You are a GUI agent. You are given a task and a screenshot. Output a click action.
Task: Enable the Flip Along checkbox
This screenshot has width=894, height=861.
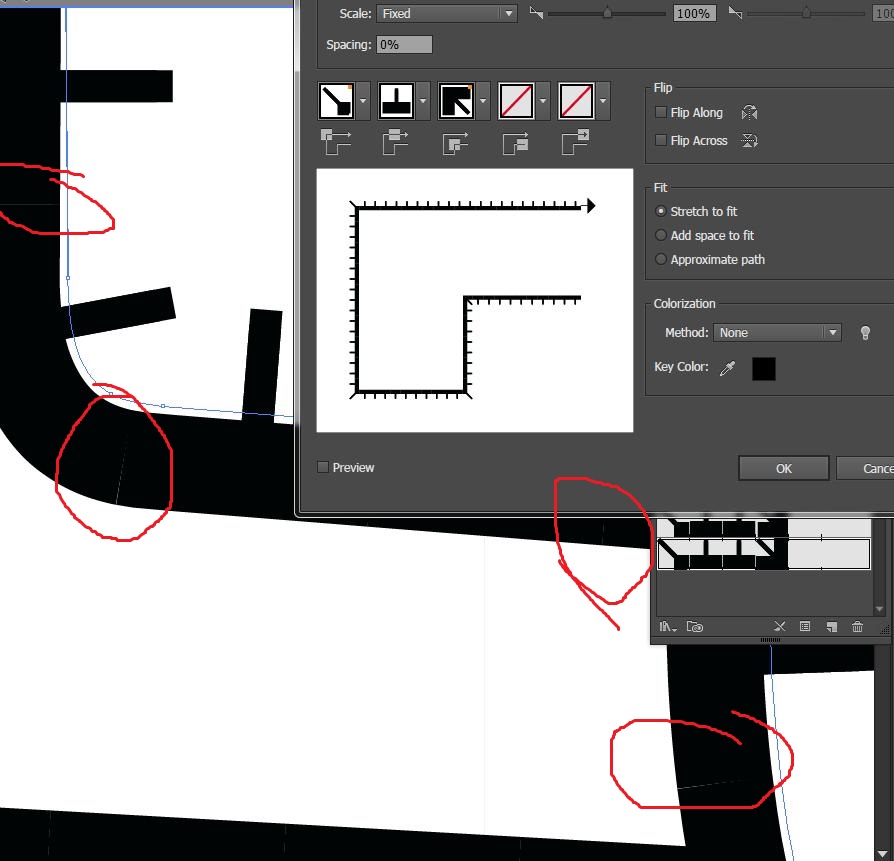(x=661, y=112)
